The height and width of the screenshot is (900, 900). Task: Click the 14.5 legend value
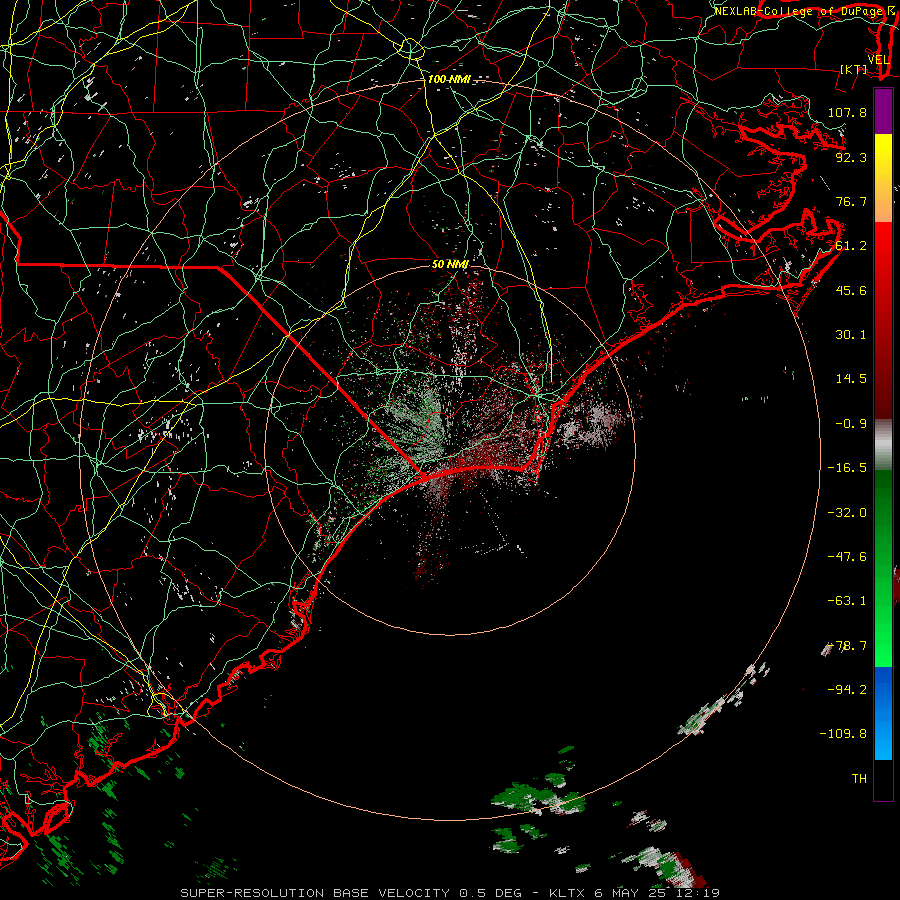click(851, 379)
